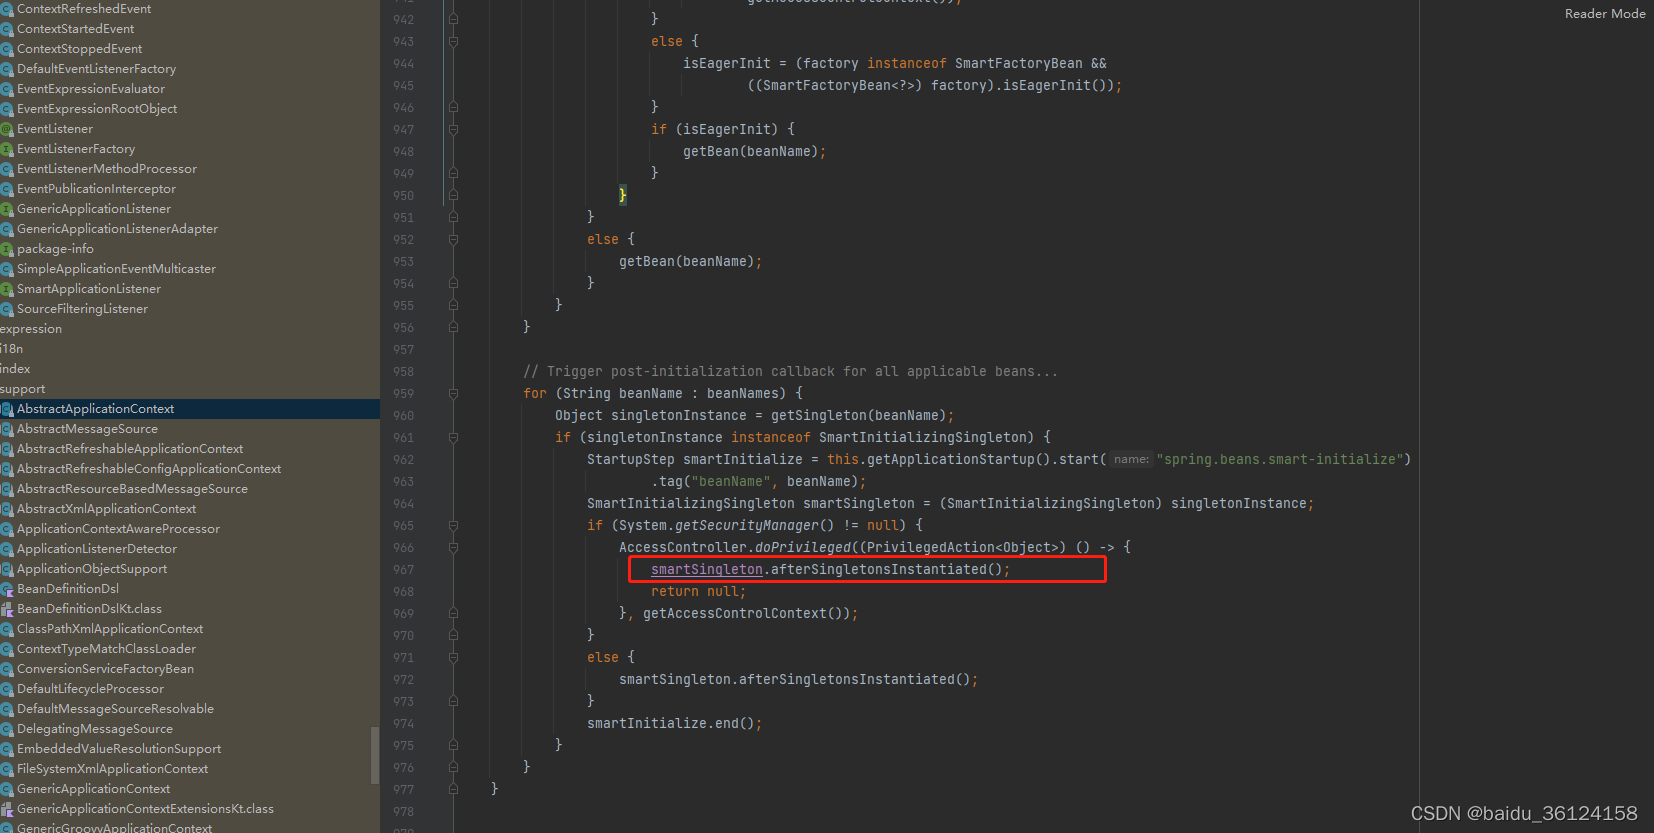Open ContextRefreshedEvent class in the tree
This screenshot has width=1654, height=833.
point(84,9)
